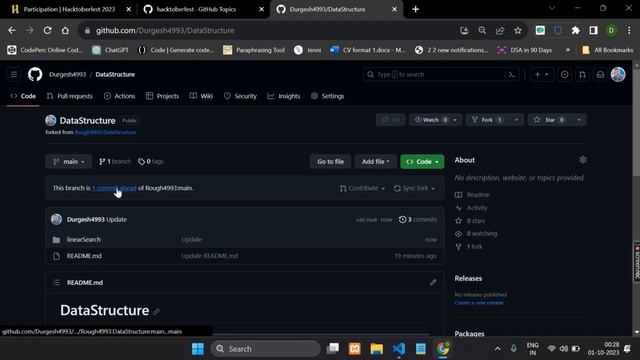The width and height of the screenshot is (640, 360).
Task: Open the Chrome three-dot menu
Action: click(x=629, y=30)
